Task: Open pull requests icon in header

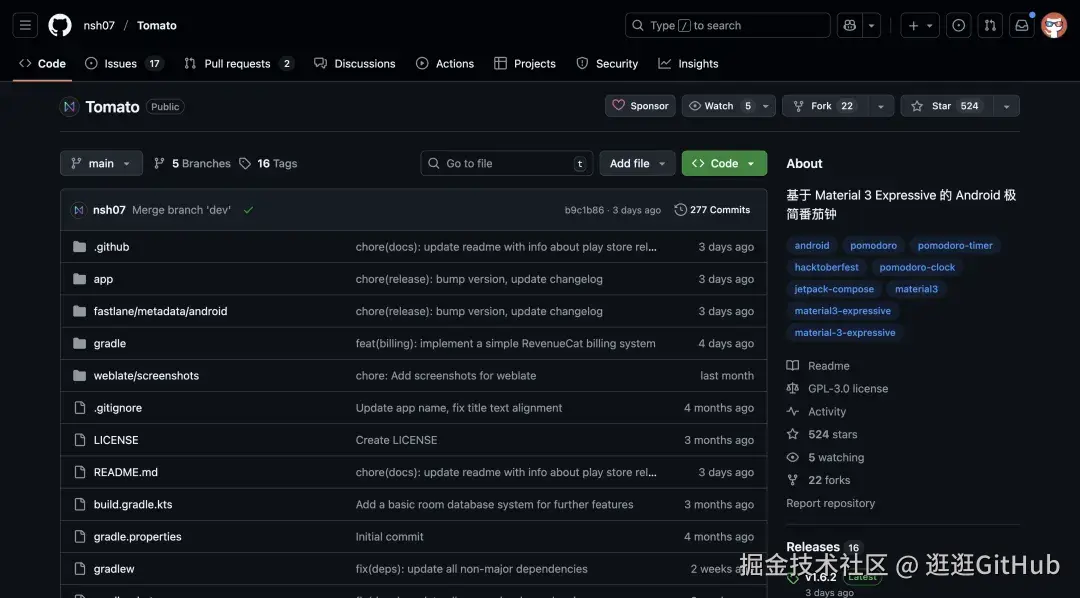Action: coord(990,25)
